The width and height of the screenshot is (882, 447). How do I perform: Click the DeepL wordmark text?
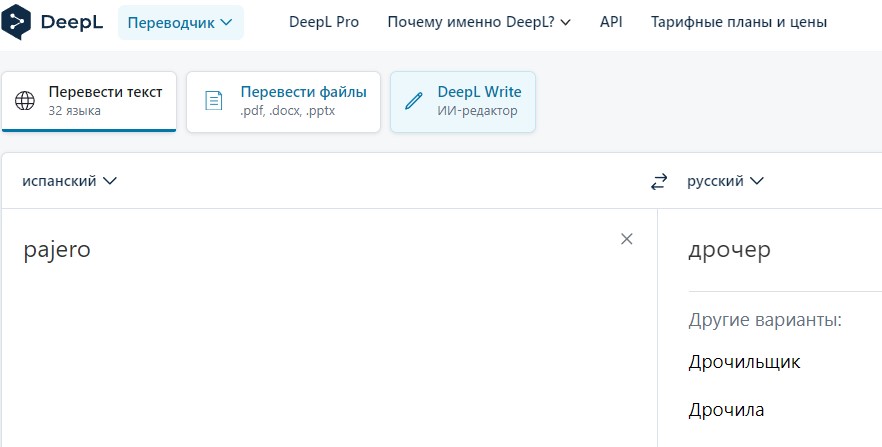tap(72, 22)
